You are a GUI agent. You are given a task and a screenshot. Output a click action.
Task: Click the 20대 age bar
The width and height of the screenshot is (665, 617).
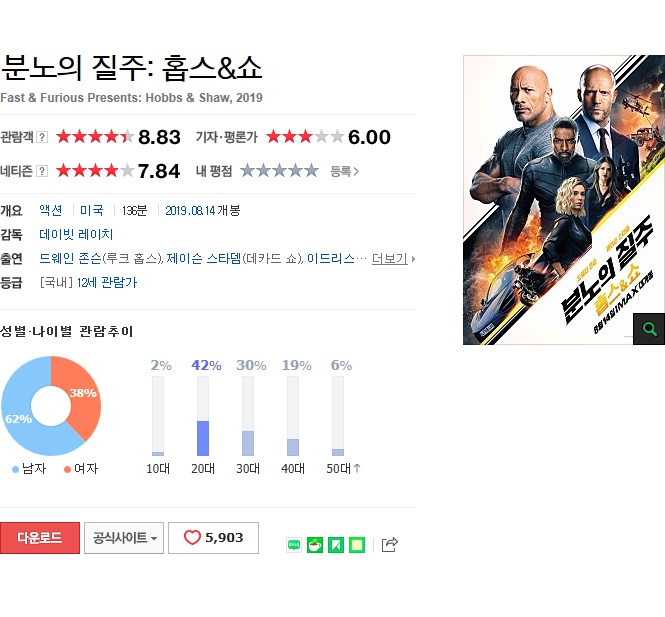(x=203, y=416)
